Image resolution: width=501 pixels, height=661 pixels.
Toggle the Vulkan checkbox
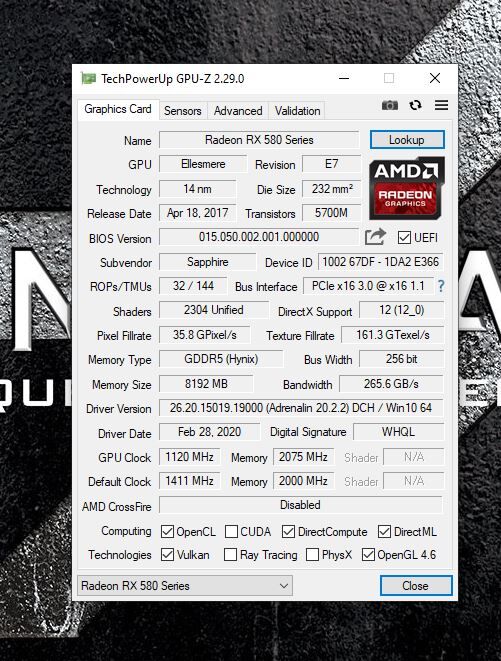[x=167, y=554]
